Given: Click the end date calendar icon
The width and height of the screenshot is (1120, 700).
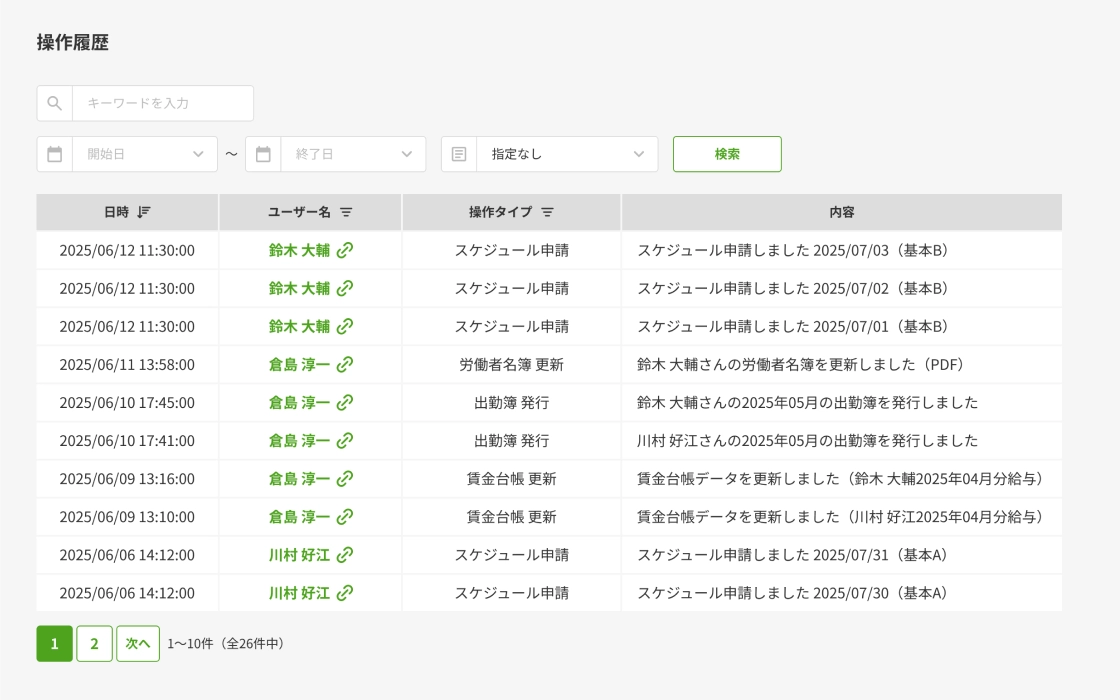Looking at the screenshot, I should [x=263, y=154].
